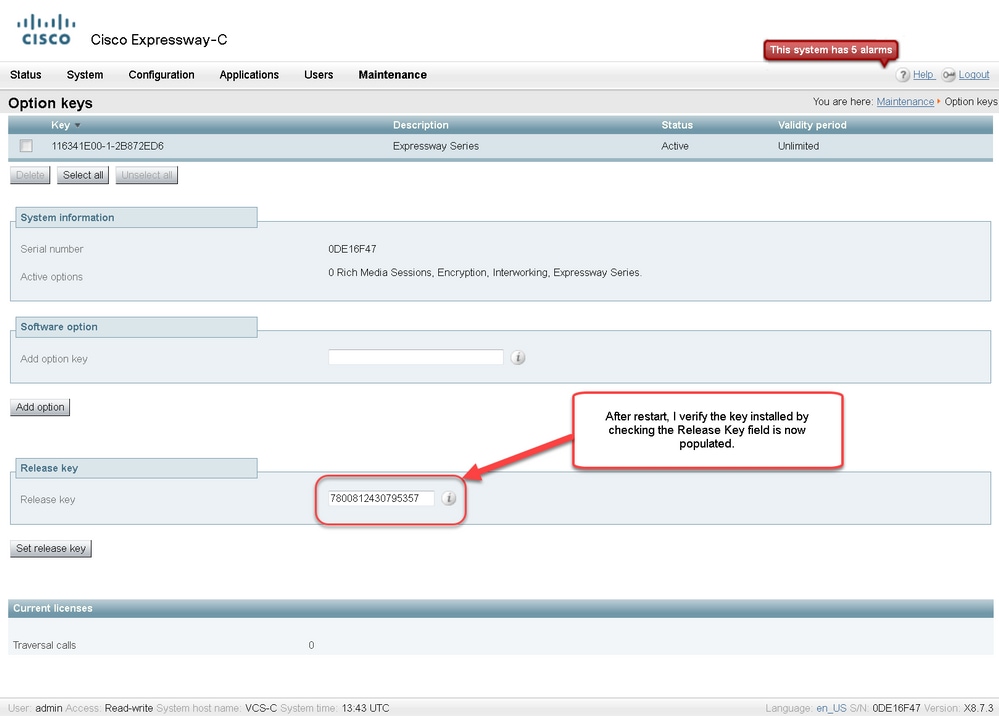The image size is (999, 716).
Task: Focus the Release key input field
Action: click(381, 498)
